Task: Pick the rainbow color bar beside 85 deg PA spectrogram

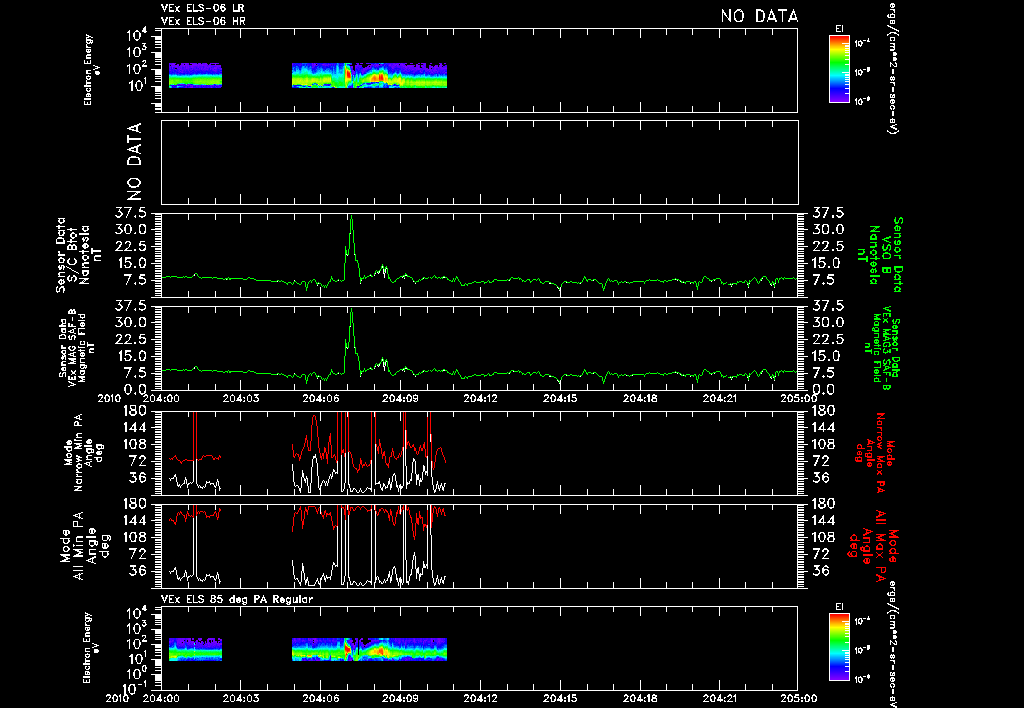Action: [x=839, y=647]
